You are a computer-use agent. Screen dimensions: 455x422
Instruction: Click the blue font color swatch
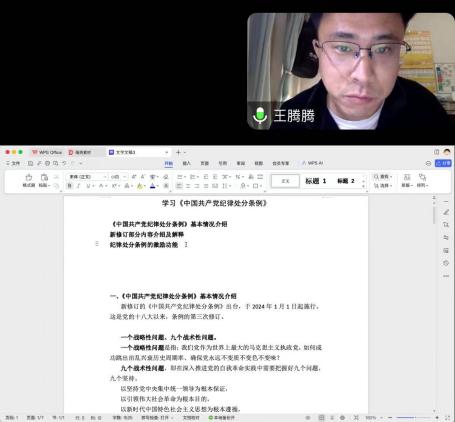(x=152, y=186)
